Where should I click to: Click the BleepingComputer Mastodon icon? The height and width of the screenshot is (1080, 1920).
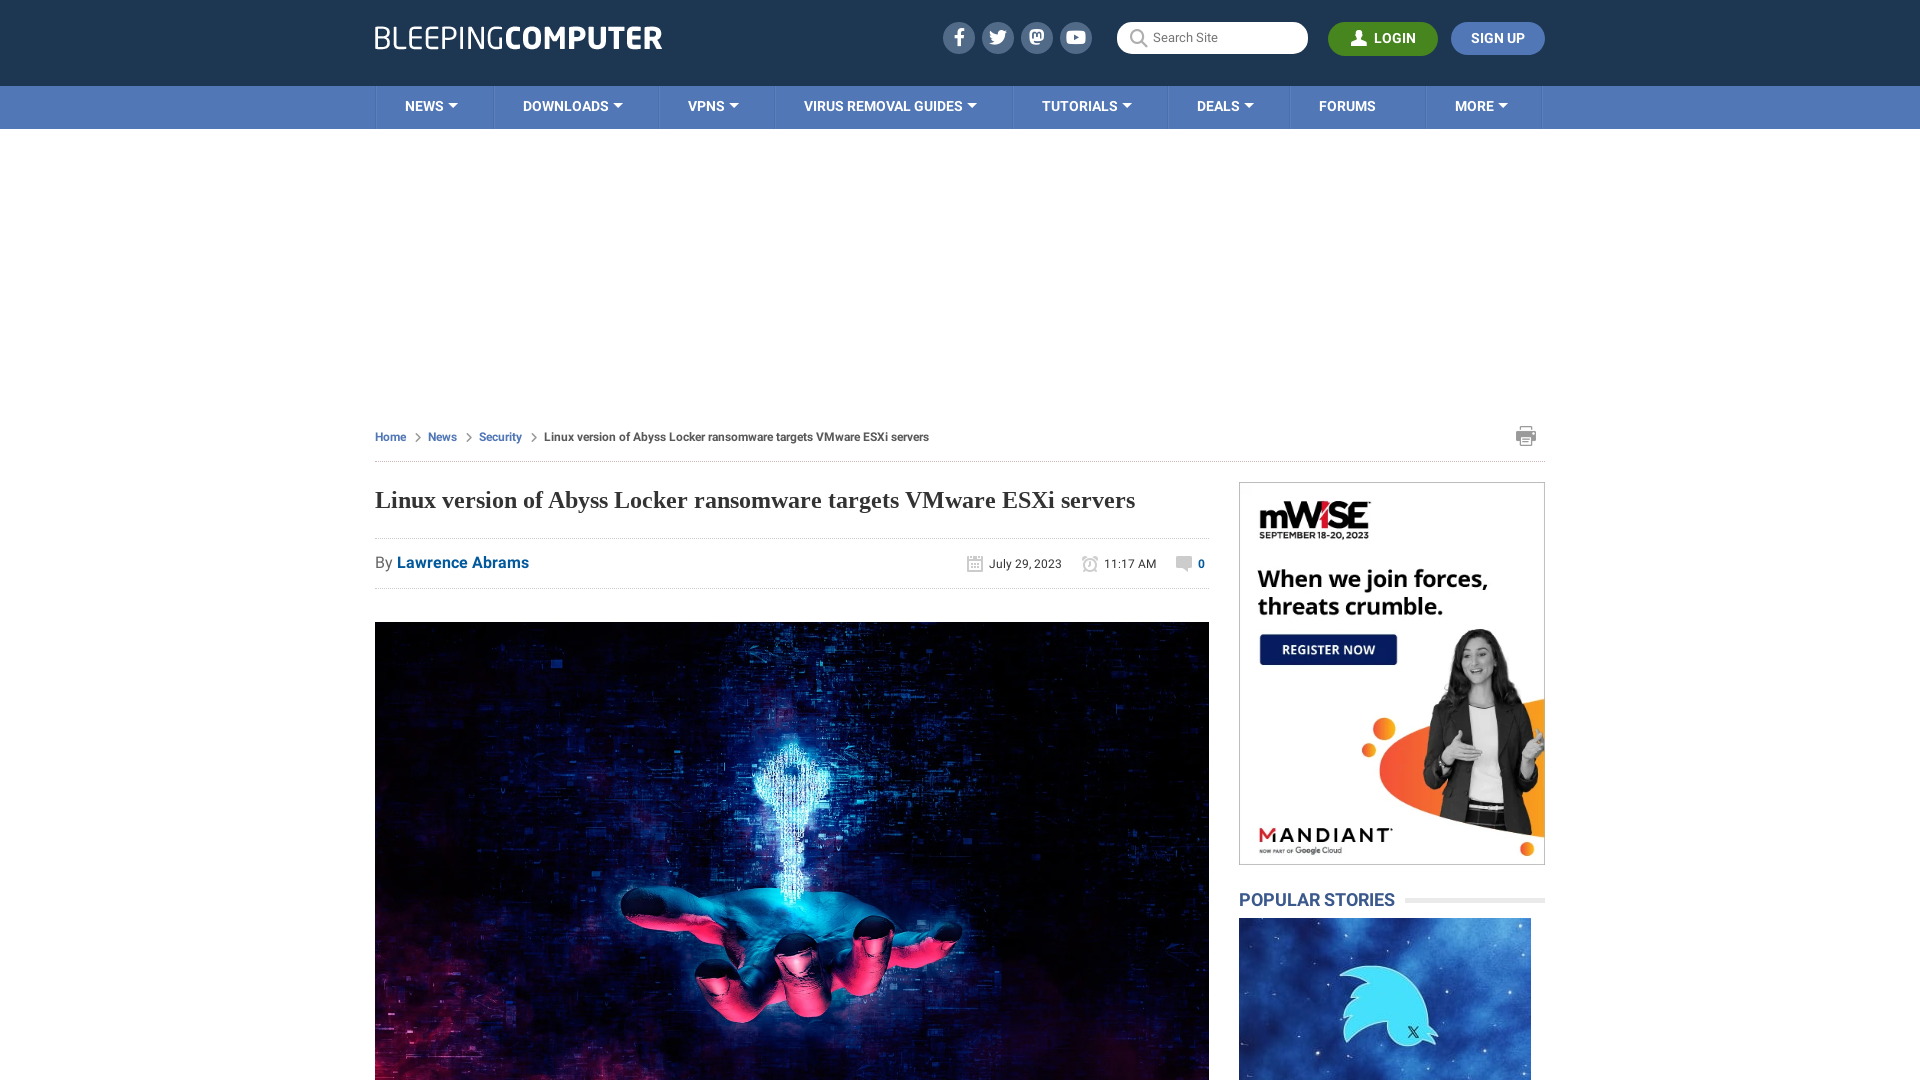pos(1036,37)
